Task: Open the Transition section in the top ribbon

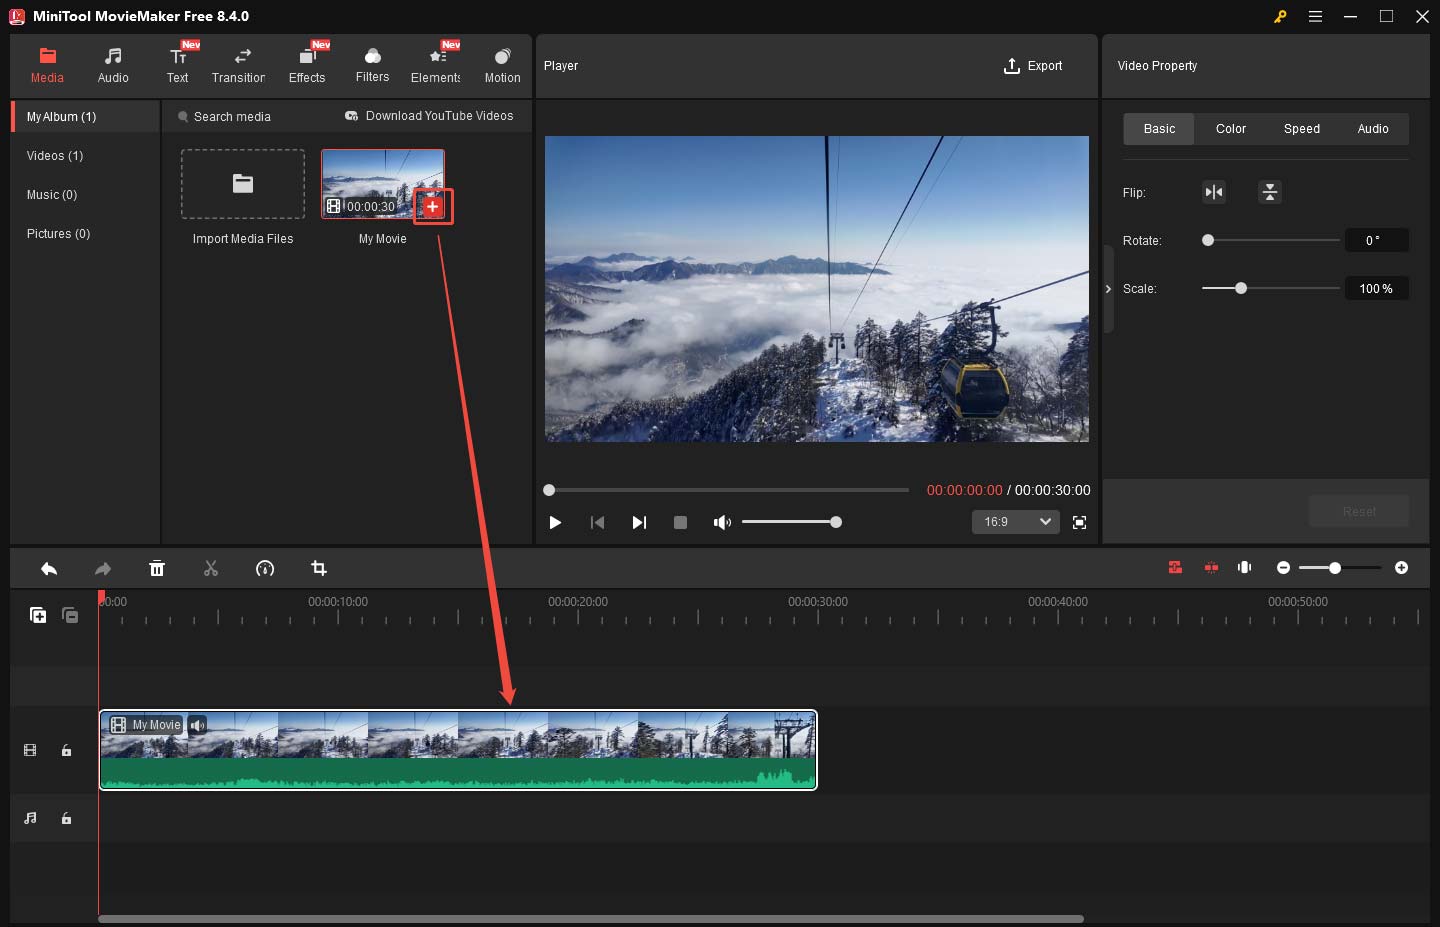Action: tap(239, 64)
